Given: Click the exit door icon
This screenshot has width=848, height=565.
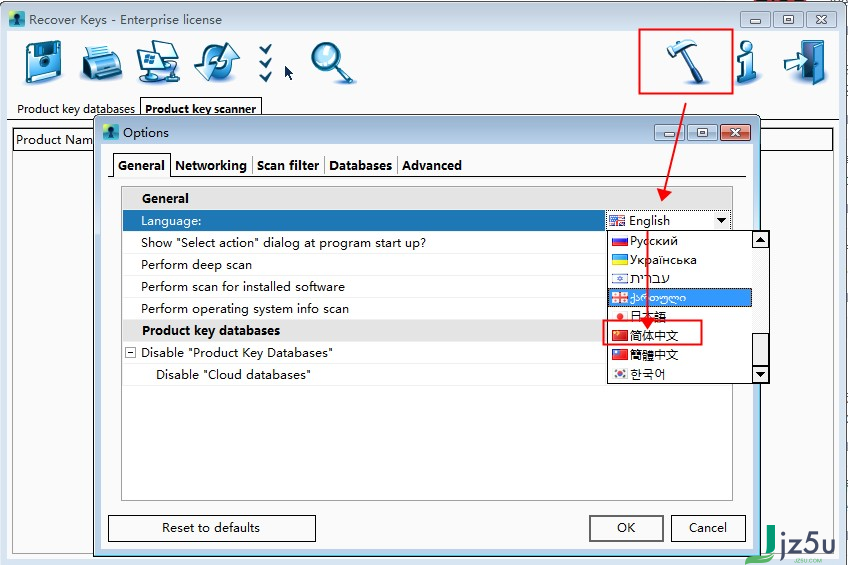Looking at the screenshot, I should pos(805,62).
